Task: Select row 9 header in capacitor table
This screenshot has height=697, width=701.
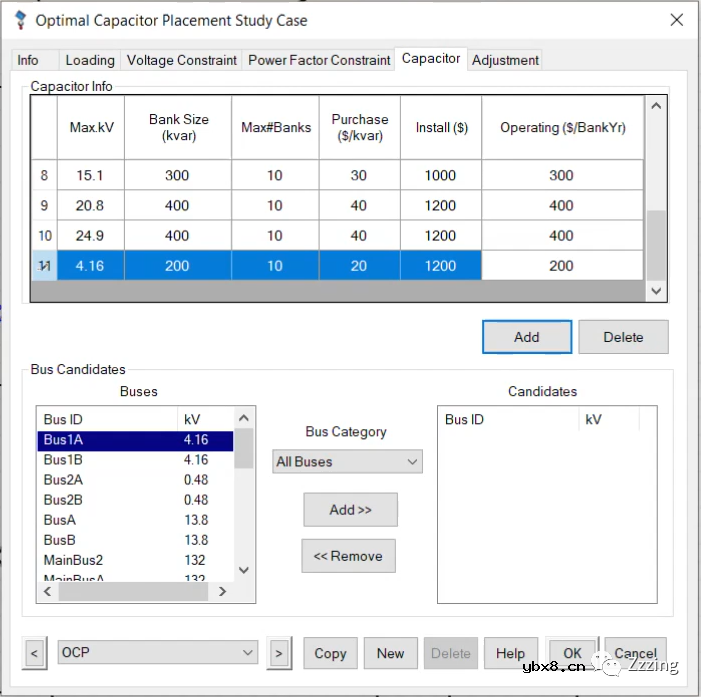Action: click(44, 206)
